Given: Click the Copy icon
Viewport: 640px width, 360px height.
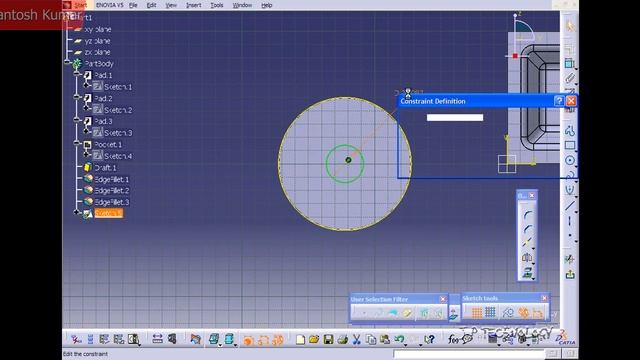Looking at the screenshot, I should [371, 339].
